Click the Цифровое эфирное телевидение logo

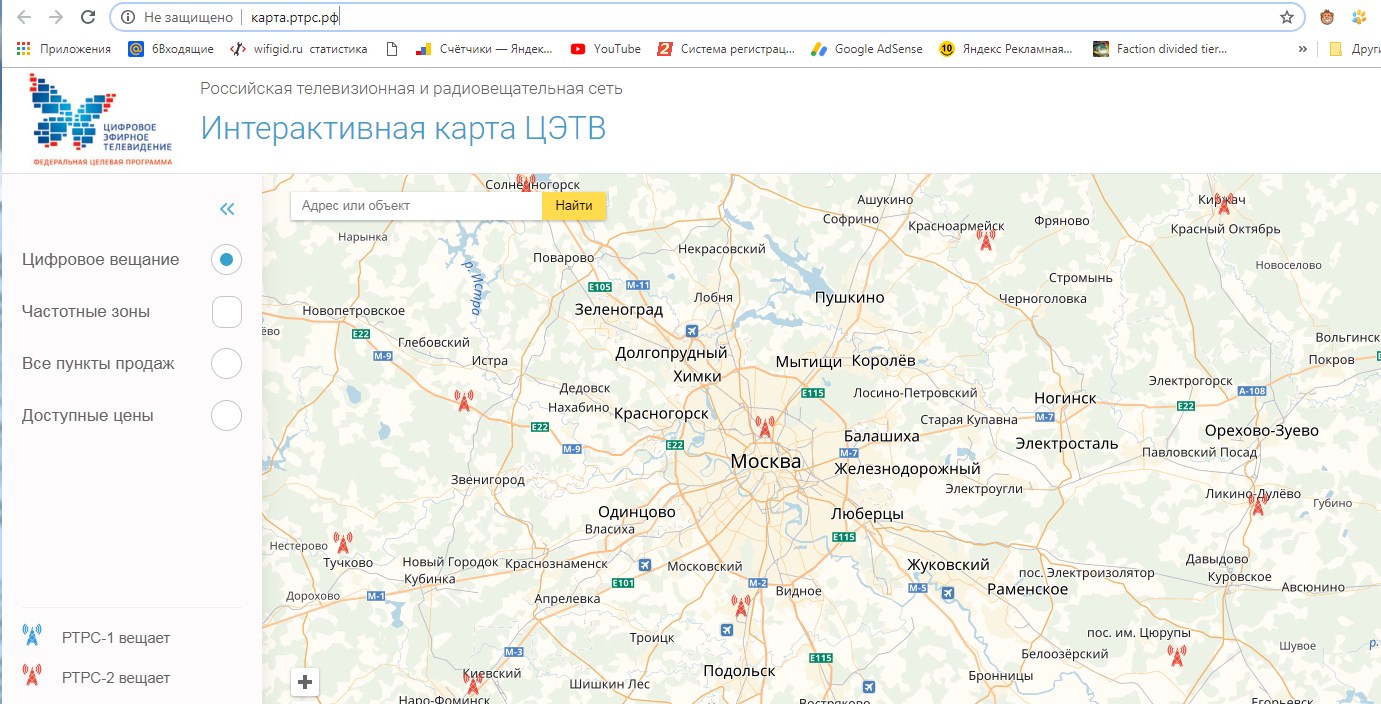pos(101,119)
